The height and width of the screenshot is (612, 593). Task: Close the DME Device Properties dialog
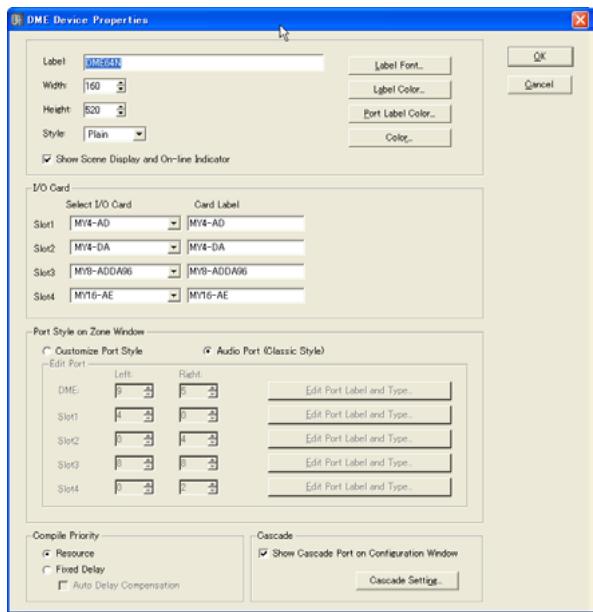click(x=580, y=20)
